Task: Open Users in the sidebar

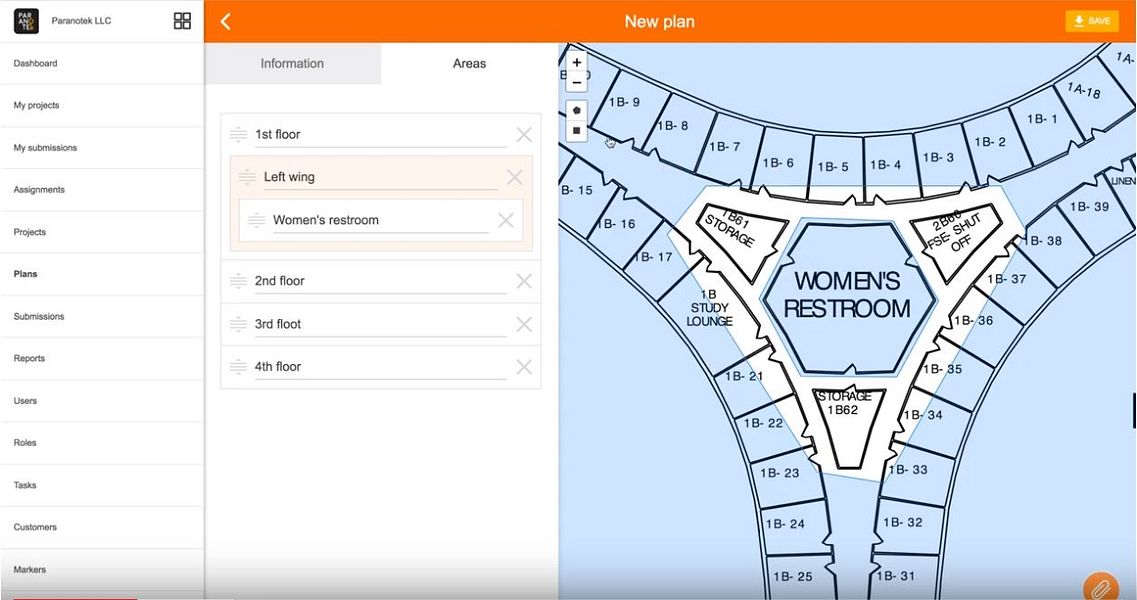Action: (102, 400)
